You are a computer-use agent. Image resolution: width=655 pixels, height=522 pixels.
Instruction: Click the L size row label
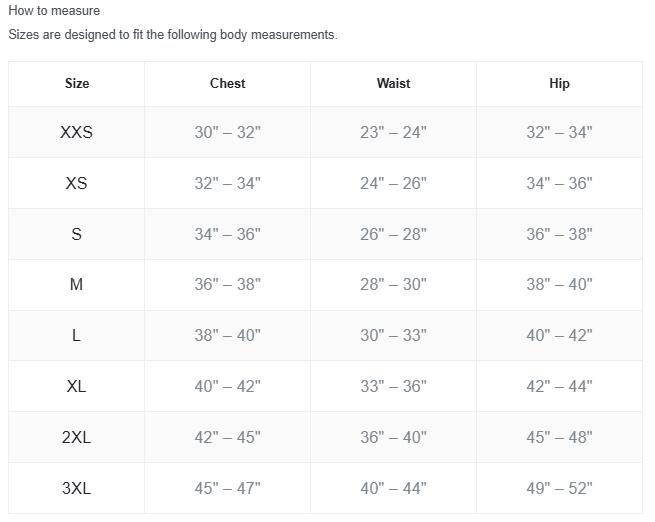coord(76,335)
